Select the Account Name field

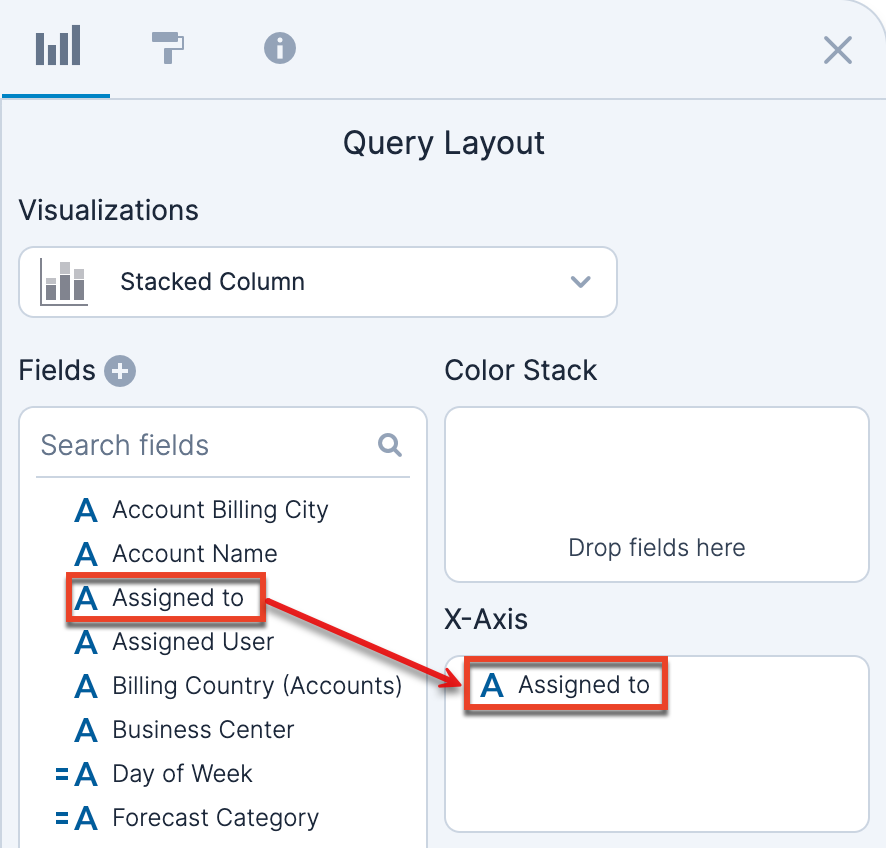(x=195, y=554)
